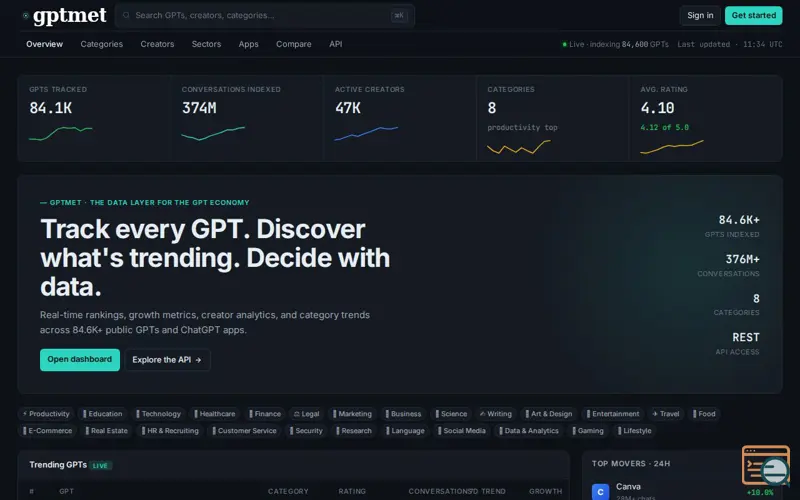Click the Canva avatar icon

pos(600,492)
